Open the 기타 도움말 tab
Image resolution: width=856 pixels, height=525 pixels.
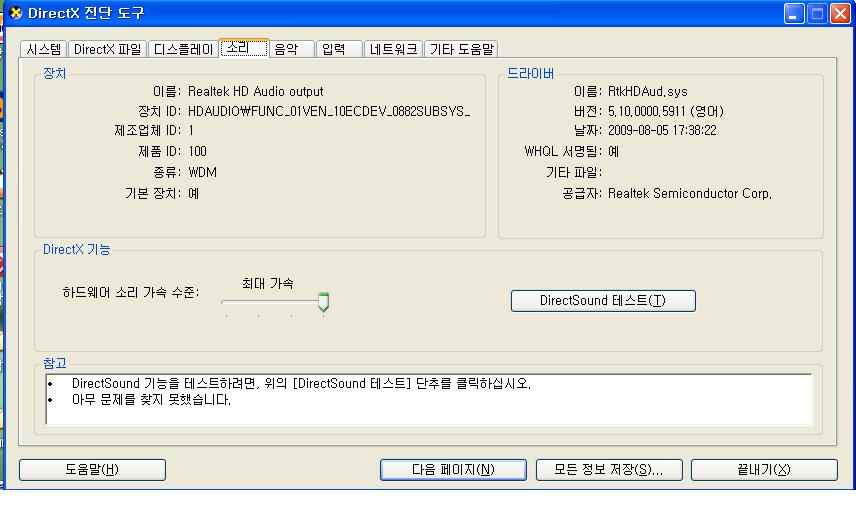coord(461,49)
